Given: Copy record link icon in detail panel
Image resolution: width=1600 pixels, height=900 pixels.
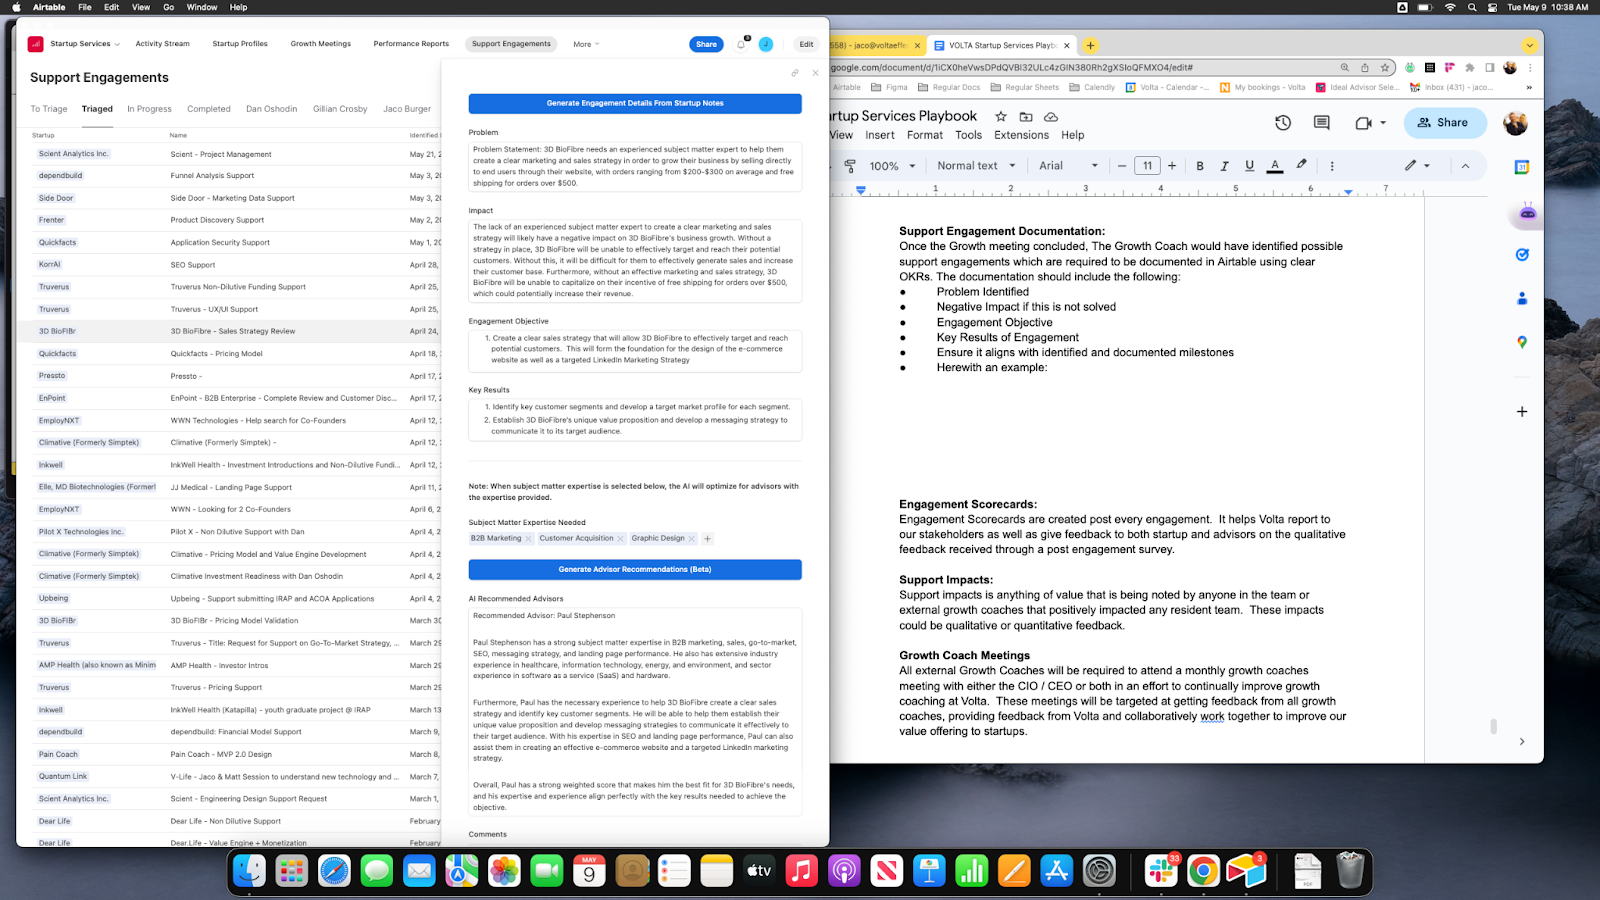Looking at the screenshot, I should click(x=795, y=73).
